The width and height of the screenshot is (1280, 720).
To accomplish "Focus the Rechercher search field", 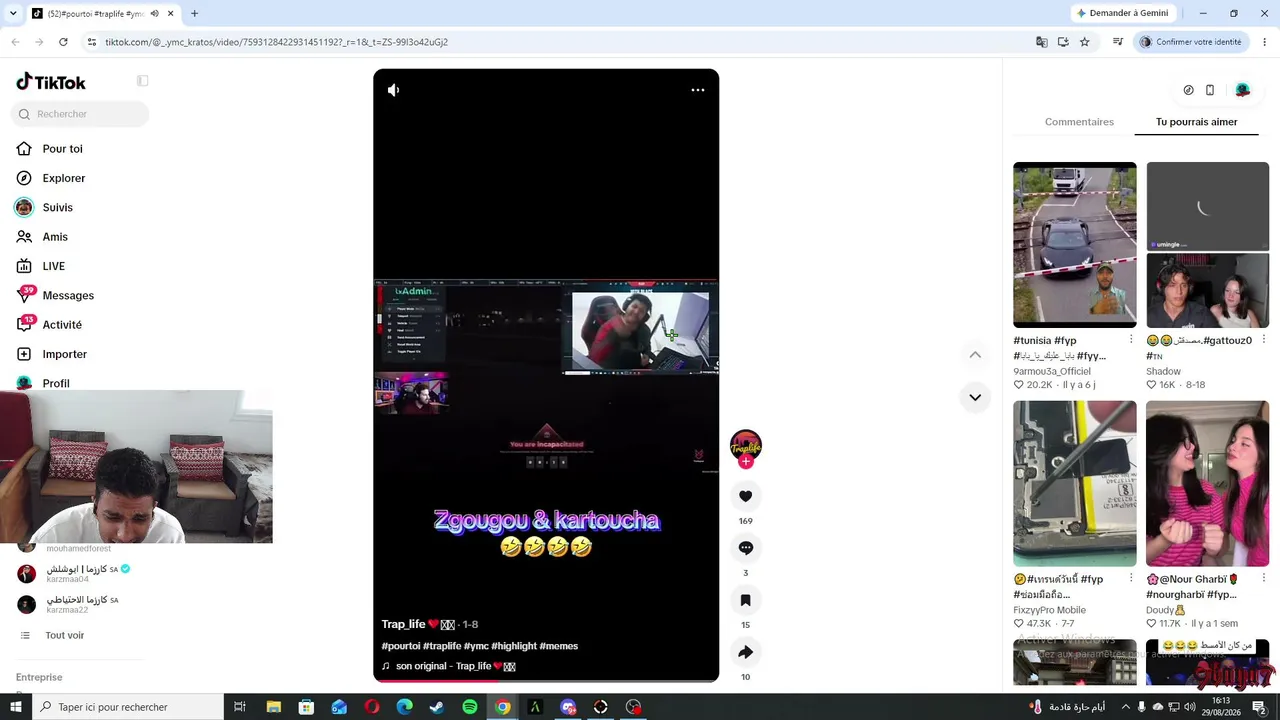I will coord(80,114).
